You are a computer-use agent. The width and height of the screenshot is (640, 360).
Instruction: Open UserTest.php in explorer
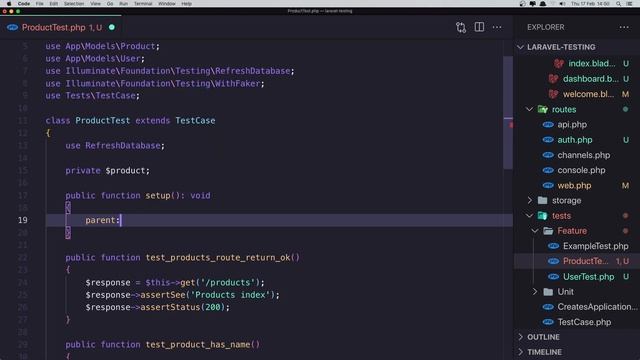pyautogui.click(x=589, y=277)
